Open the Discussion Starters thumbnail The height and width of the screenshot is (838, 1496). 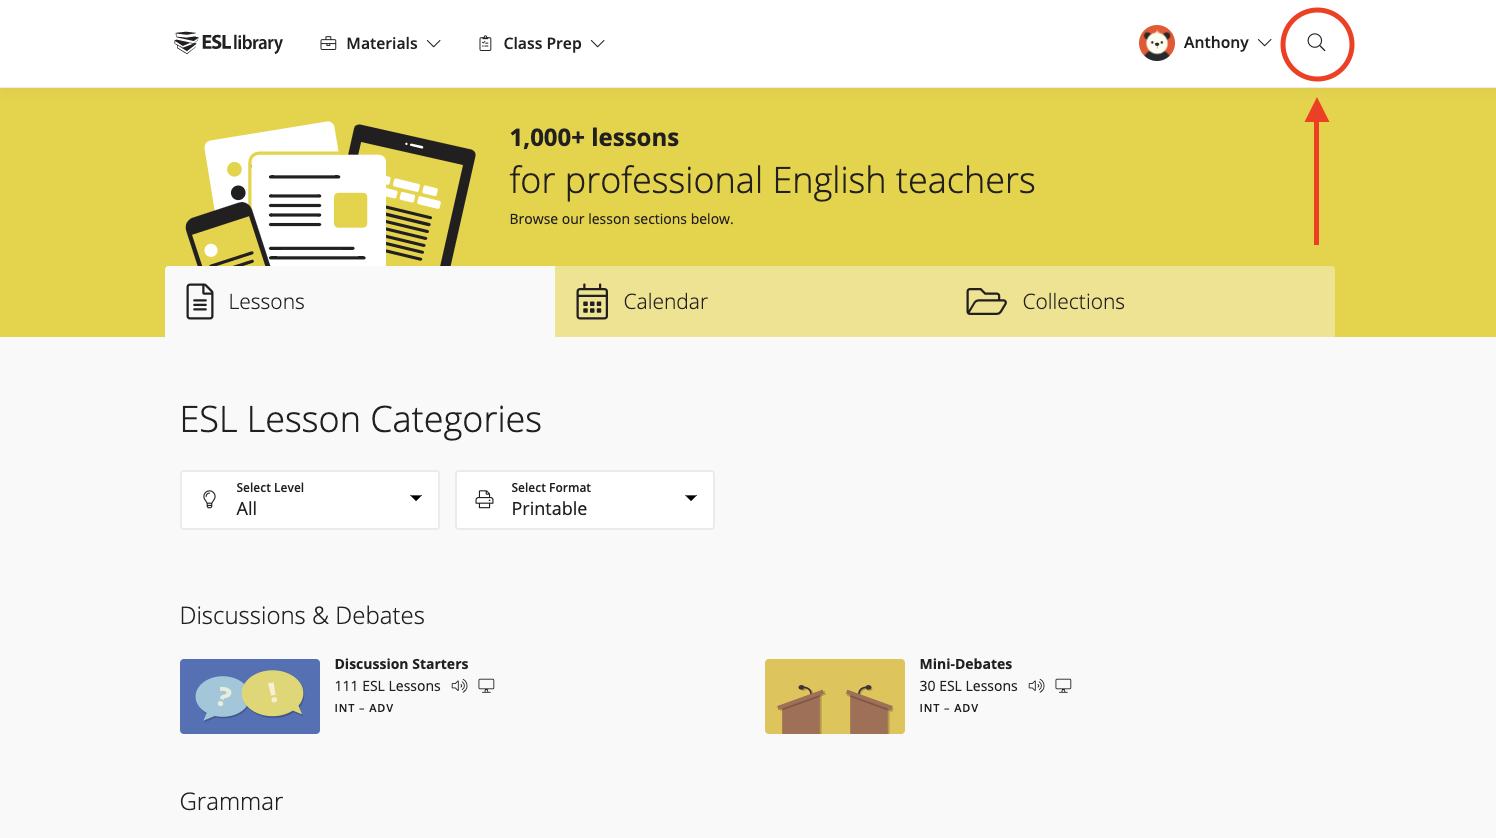point(250,696)
